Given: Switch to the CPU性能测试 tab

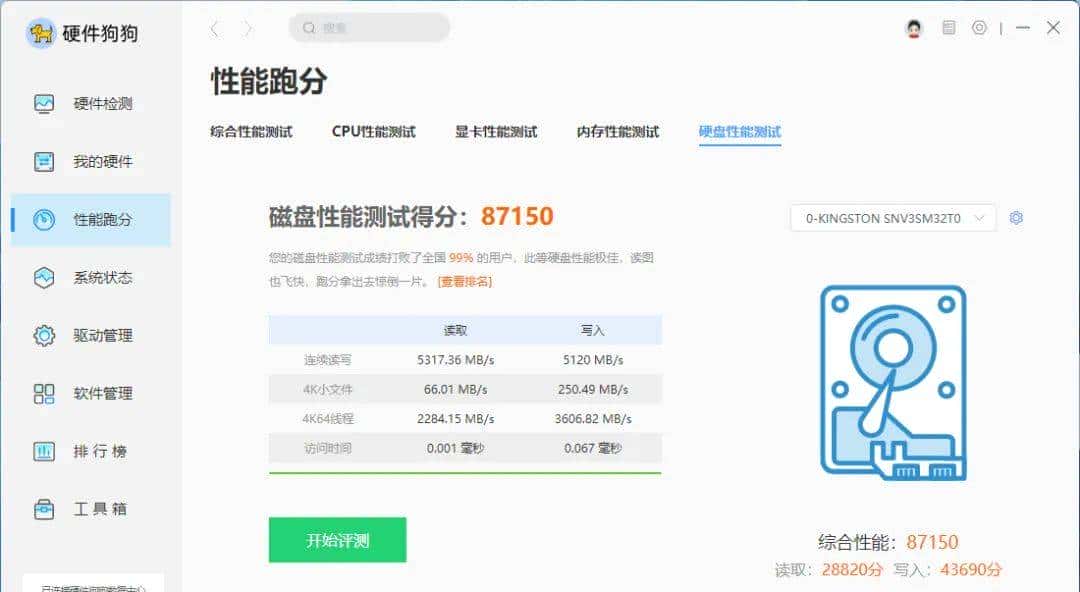Looking at the screenshot, I should pyautogui.click(x=372, y=131).
